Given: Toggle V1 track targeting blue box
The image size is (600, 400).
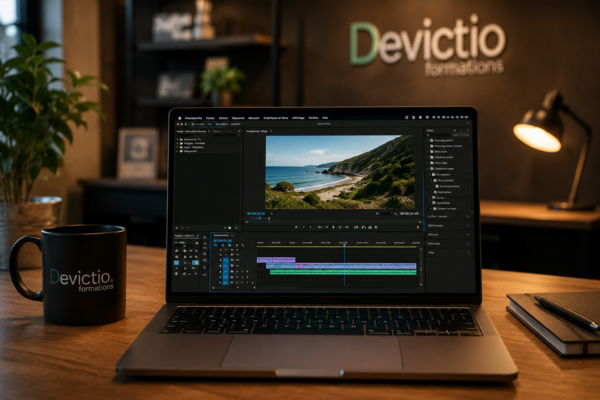Looking at the screenshot, I should tap(226, 266).
